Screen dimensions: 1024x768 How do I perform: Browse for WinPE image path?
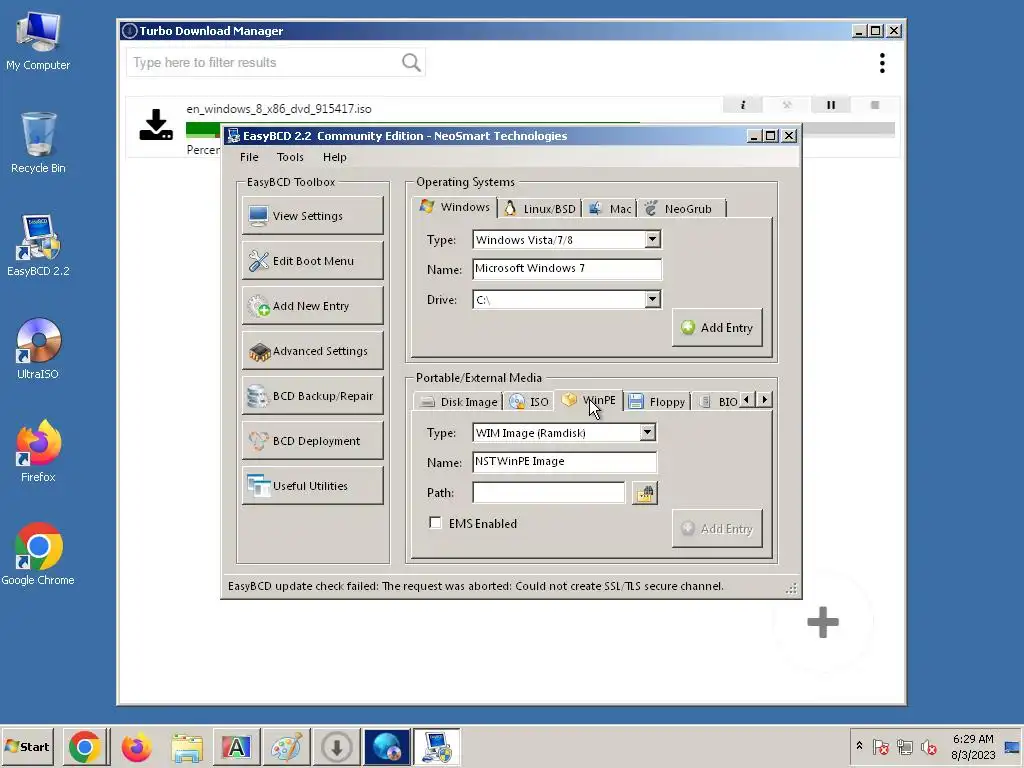click(x=645, y=493)
